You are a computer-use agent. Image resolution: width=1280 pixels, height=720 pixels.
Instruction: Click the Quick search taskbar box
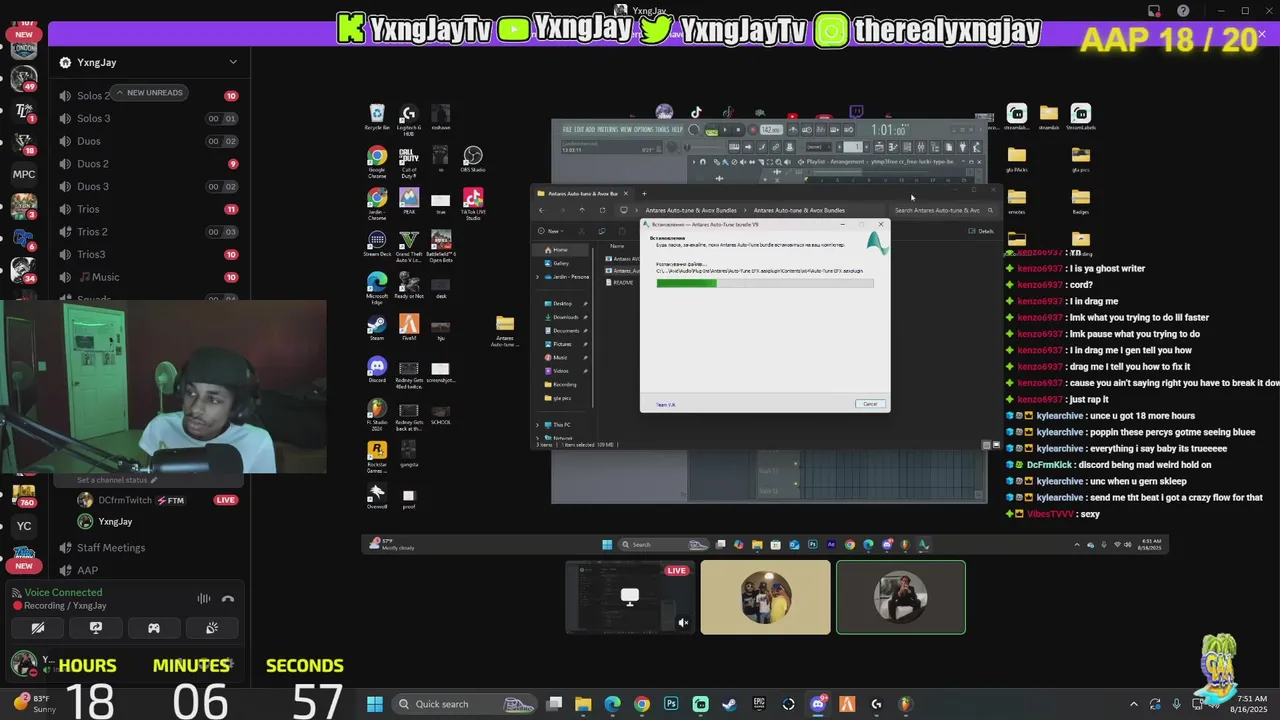tap(465, 704)
